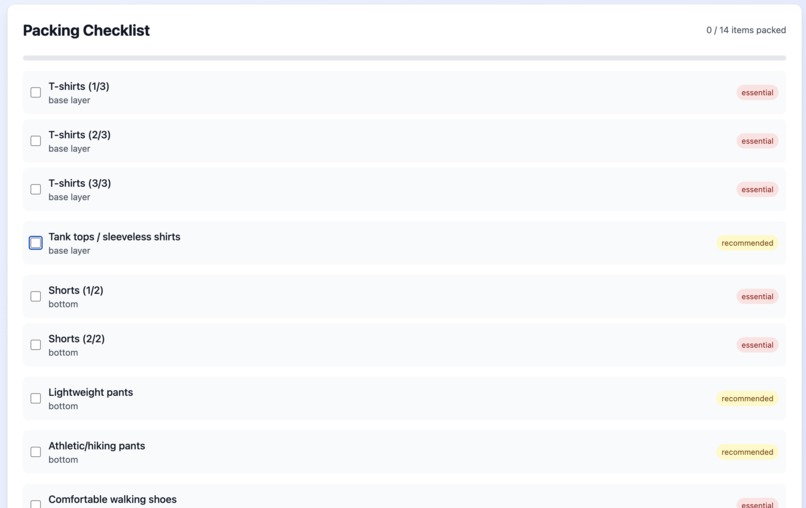The width and height of the screenshot is (806, 508).
Task: Mark T-shirts (3/3) as packed
Action: [x=35, y=189]
